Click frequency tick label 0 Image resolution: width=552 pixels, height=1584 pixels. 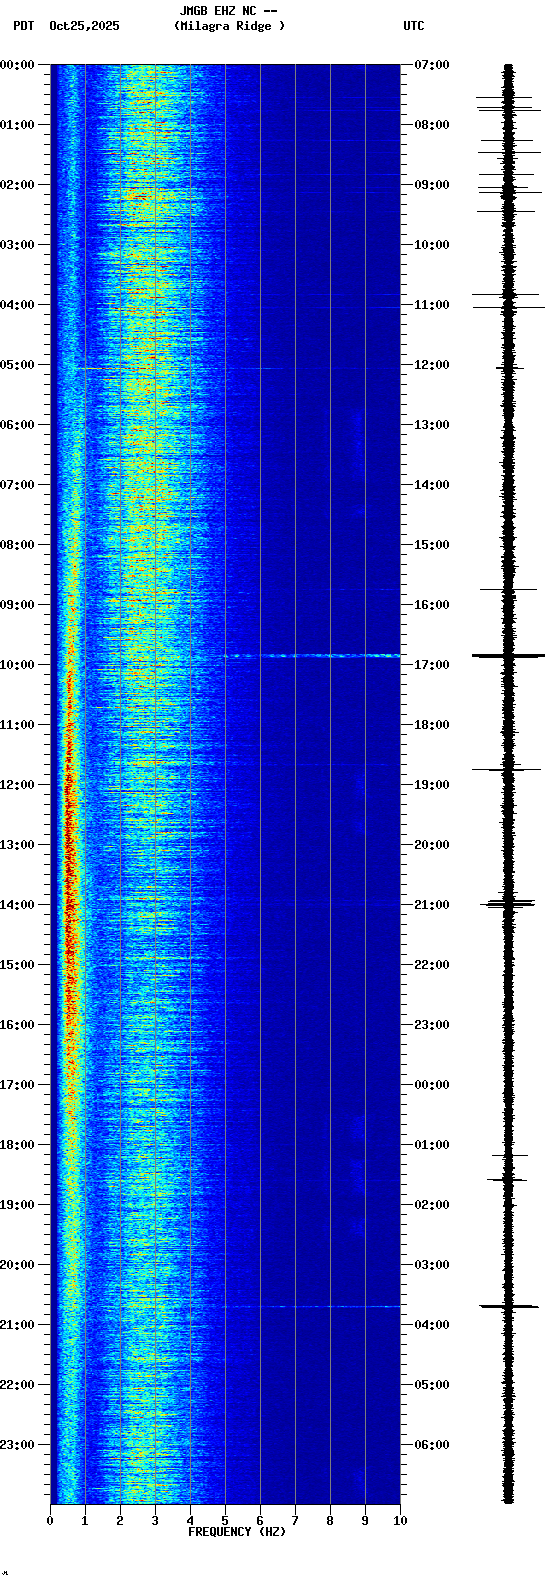point(50,1521)
